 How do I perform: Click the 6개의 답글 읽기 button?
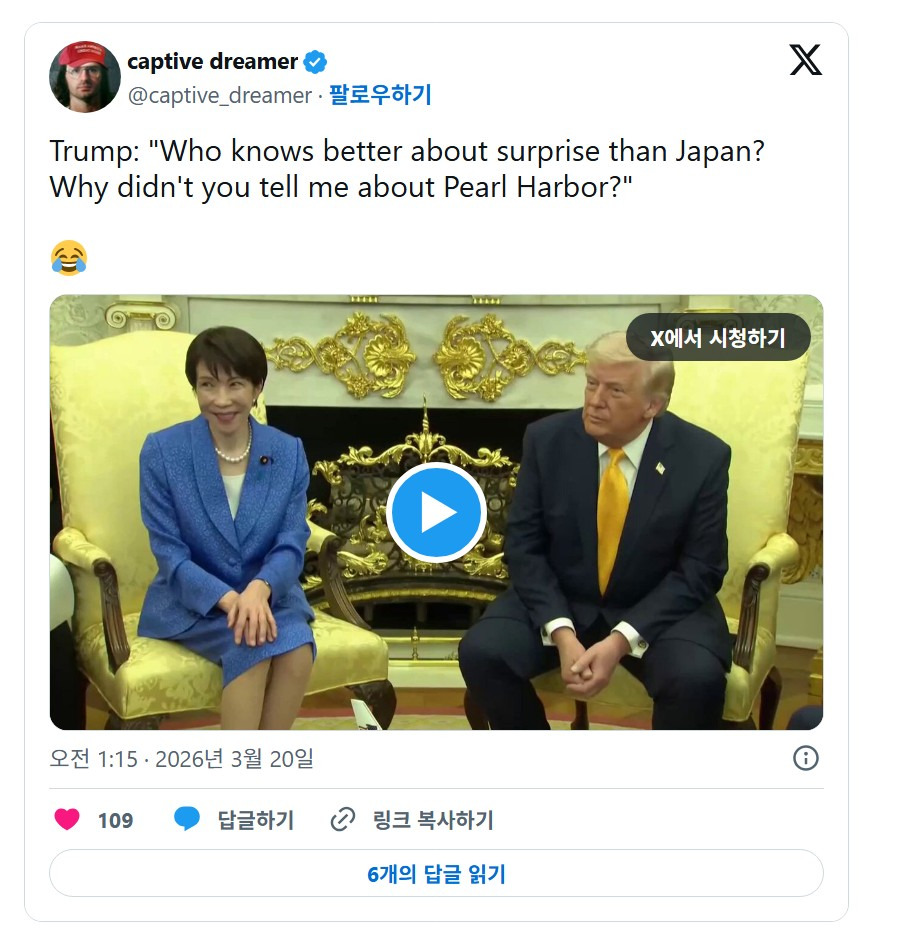point(436,873)
